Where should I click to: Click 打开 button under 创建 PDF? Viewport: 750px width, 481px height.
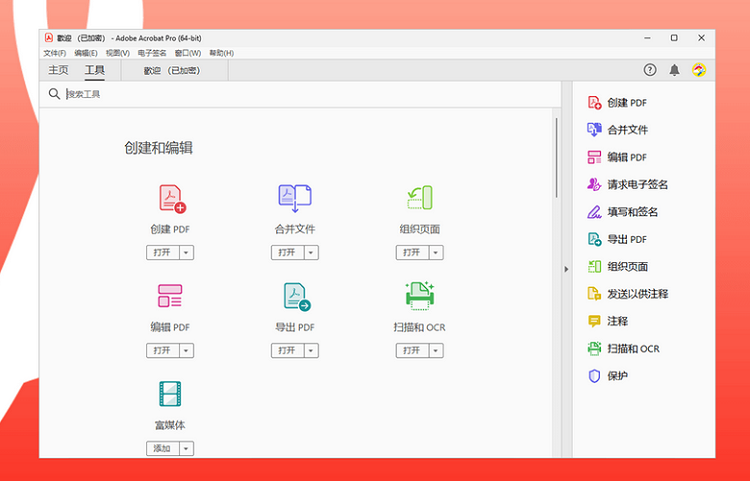click(163, 252)
